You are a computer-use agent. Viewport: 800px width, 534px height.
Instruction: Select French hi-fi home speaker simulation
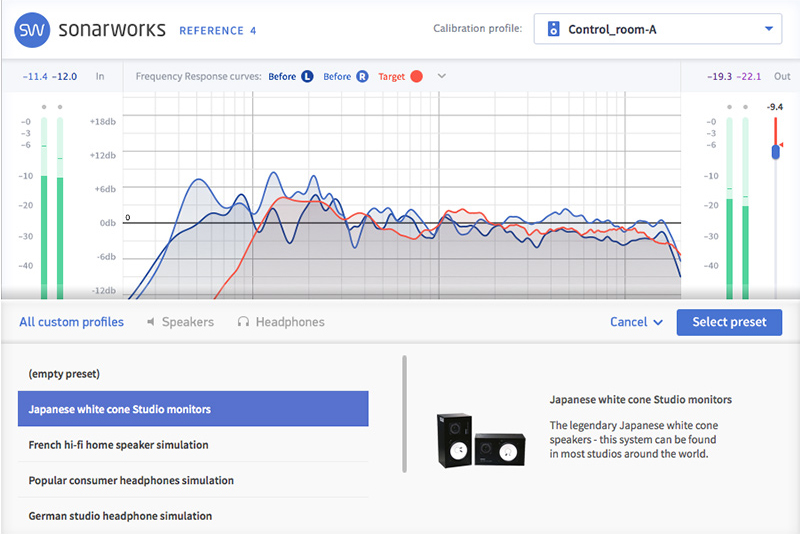pyautogui.click(x=193, y=445)
